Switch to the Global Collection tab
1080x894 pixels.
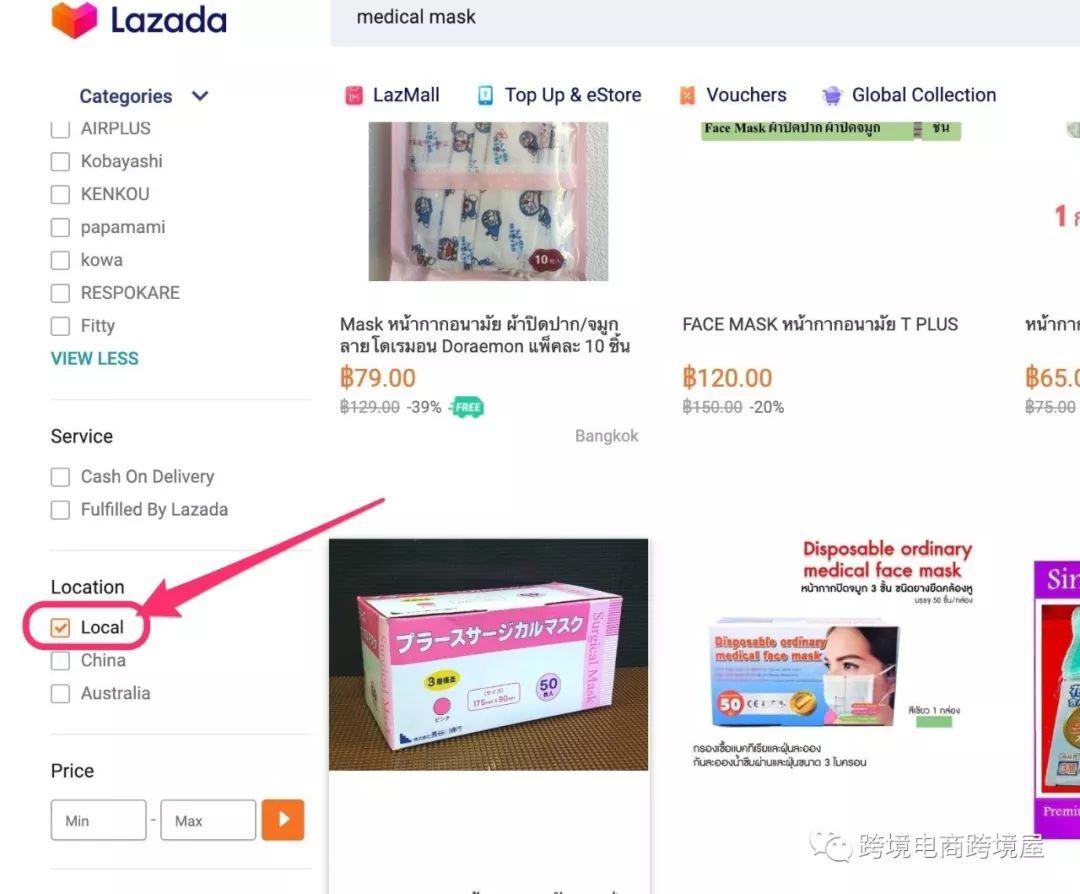tap(924, 95)
